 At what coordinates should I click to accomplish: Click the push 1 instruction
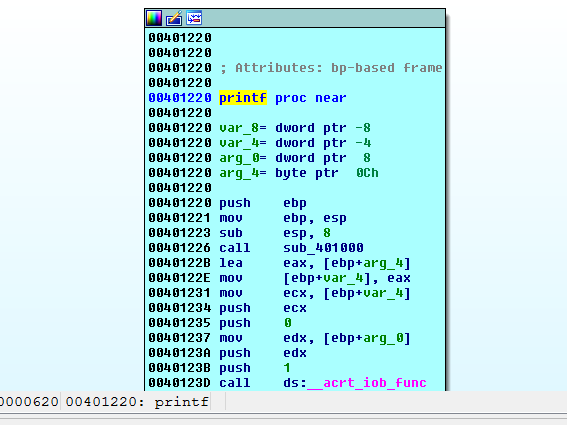click(x=255, y=368)
